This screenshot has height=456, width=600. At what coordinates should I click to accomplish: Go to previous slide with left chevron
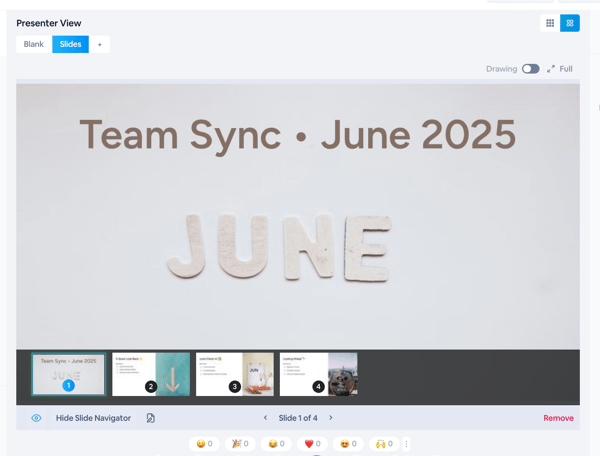coord(265,418)
